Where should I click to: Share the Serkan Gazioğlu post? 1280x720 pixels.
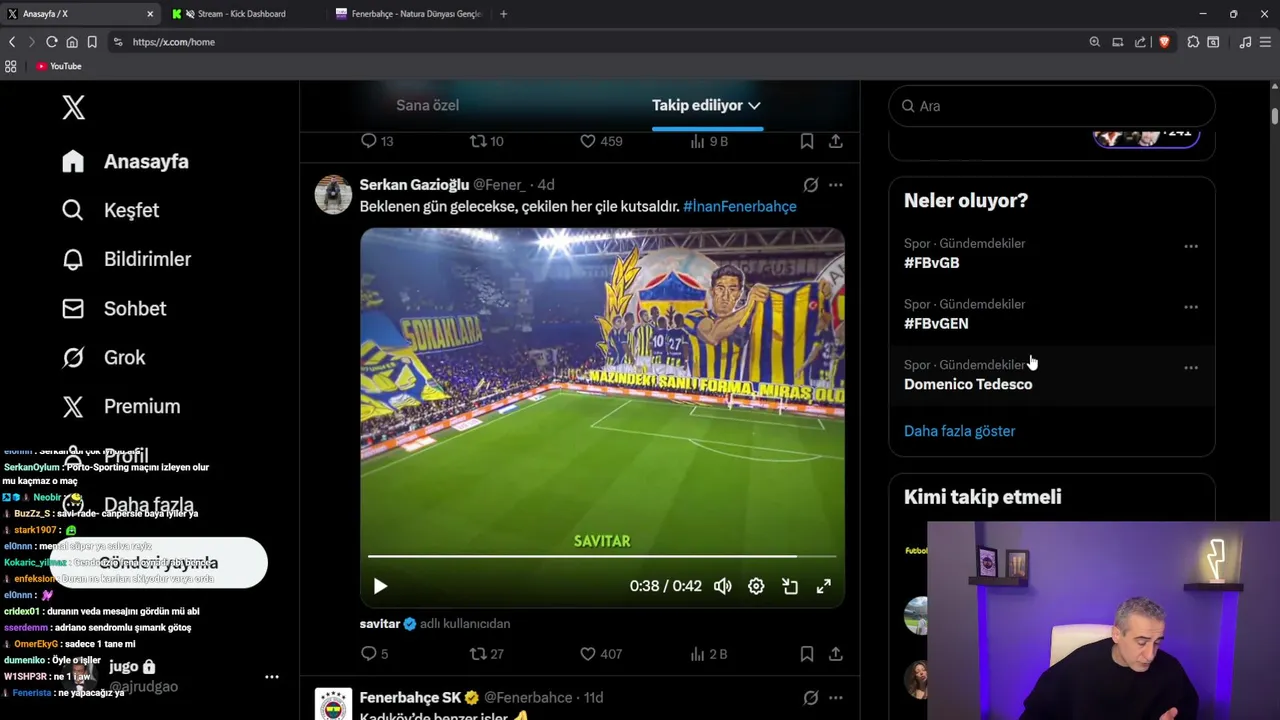click(835, 654)
